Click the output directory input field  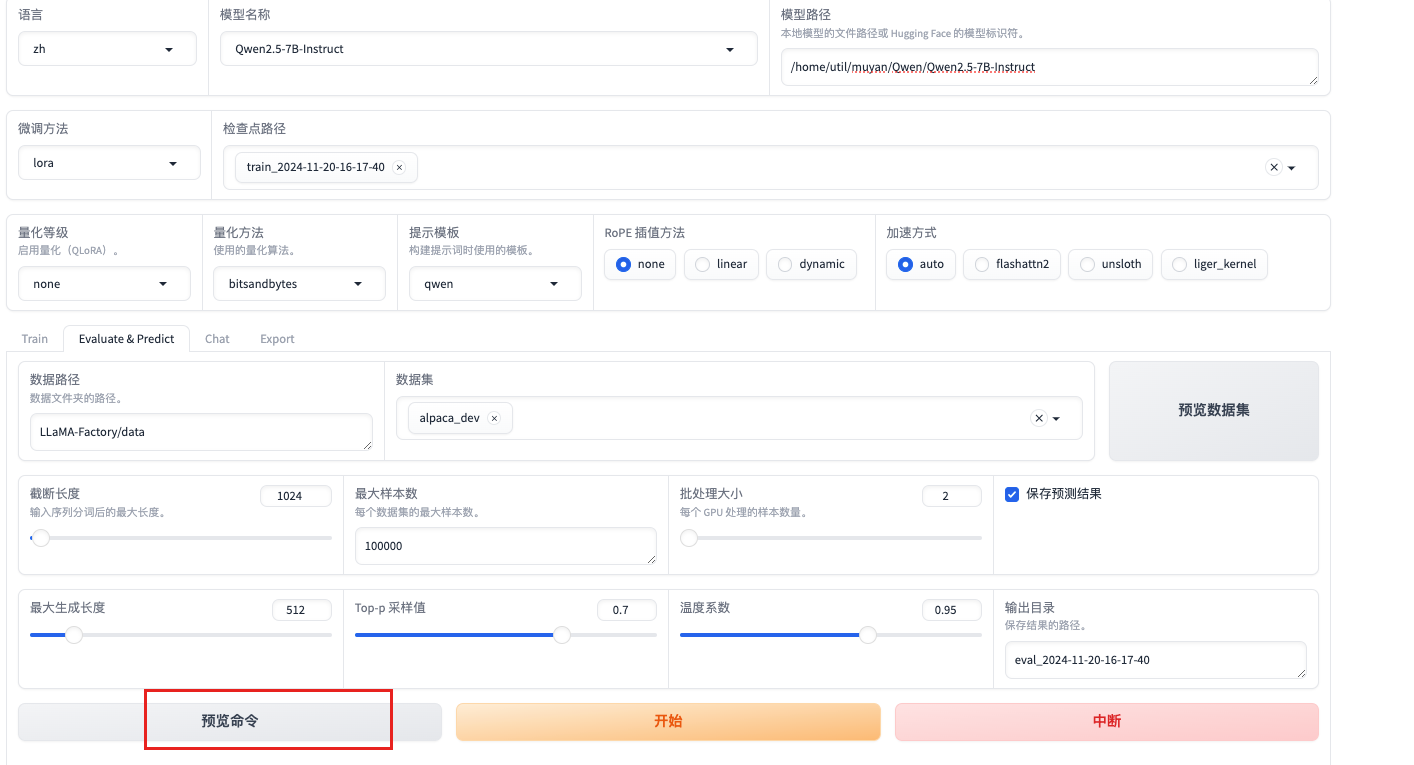point(1154,660)
